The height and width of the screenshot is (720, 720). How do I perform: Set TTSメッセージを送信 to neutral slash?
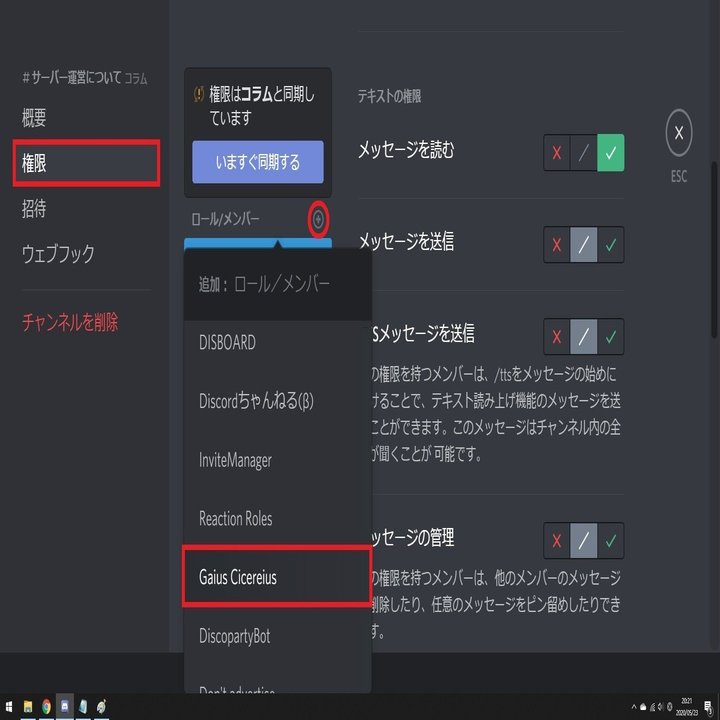pyautogui.click(x=584, y=337)
